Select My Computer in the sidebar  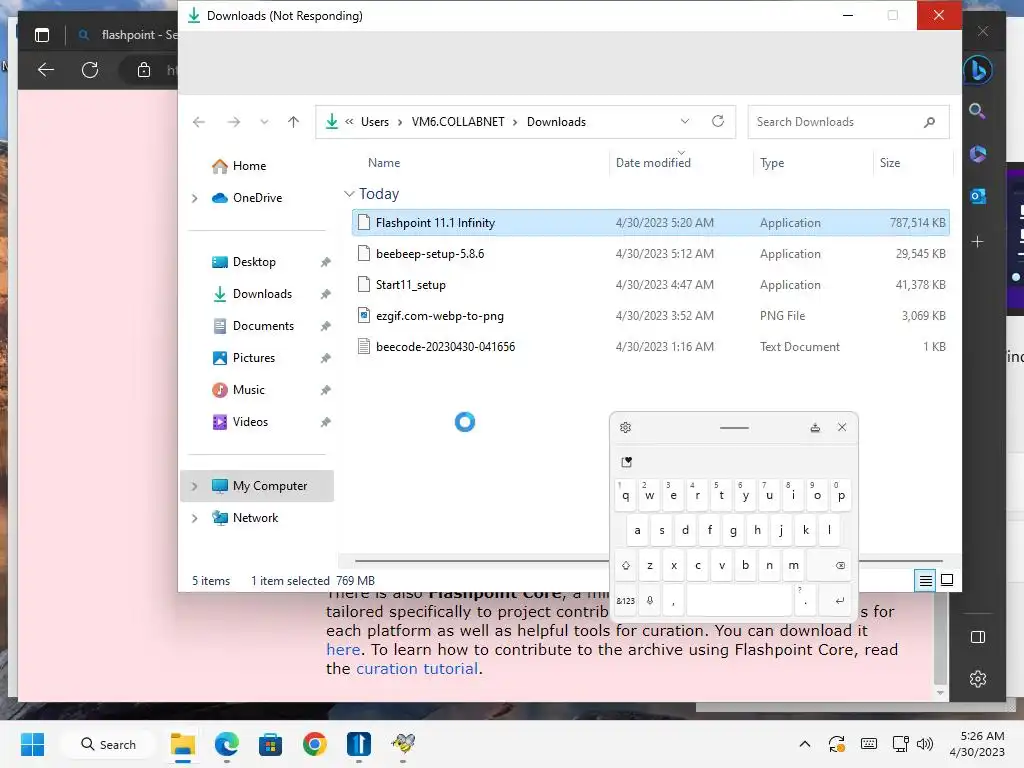pos(270,486)
